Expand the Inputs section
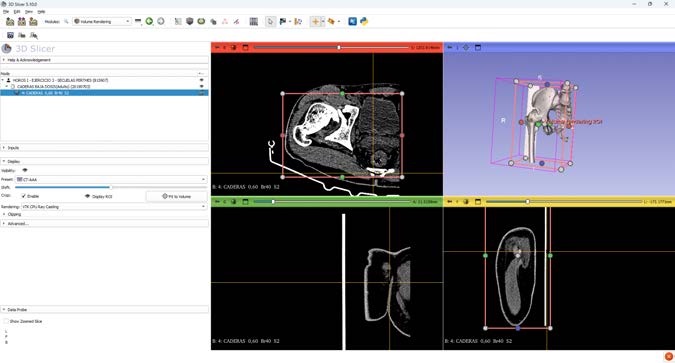The image size is (675, 363). 104,148
